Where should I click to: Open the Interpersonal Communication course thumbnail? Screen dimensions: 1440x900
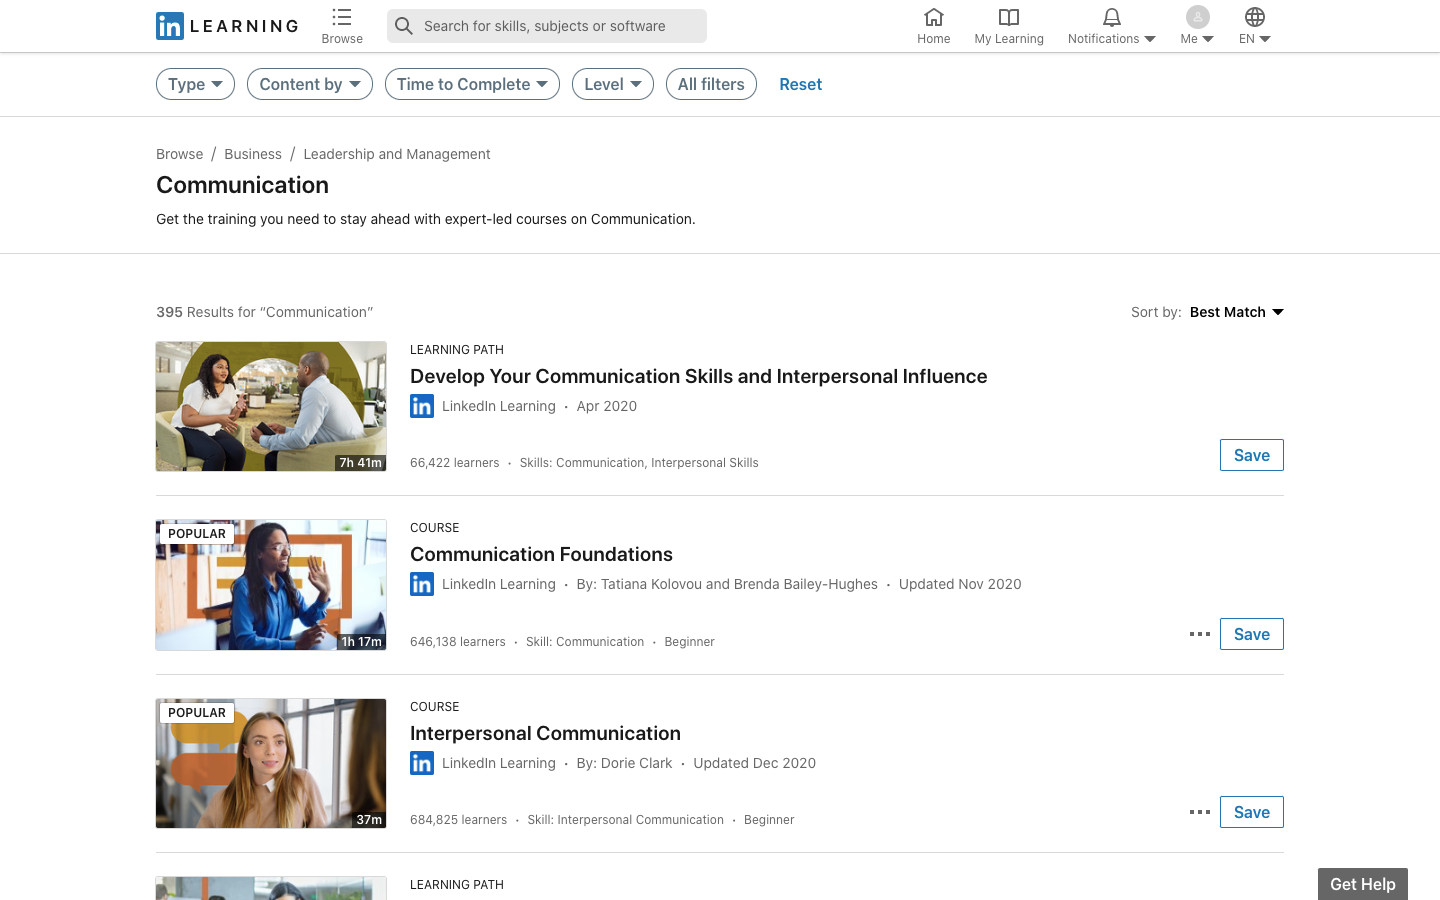pos(271,763)
